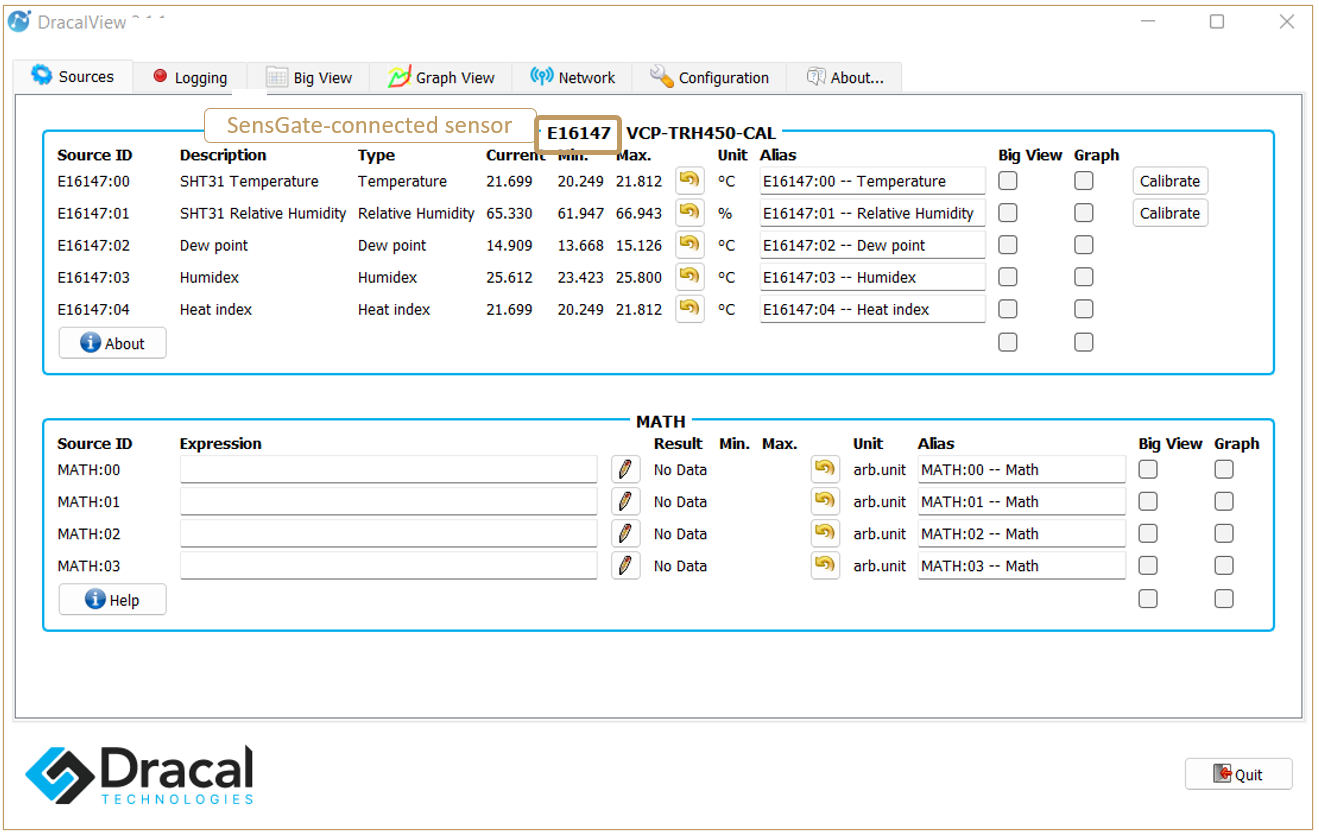Click the Dracal Technologies logo
This screenshot has height=835, width=1319.
[139, 775]
